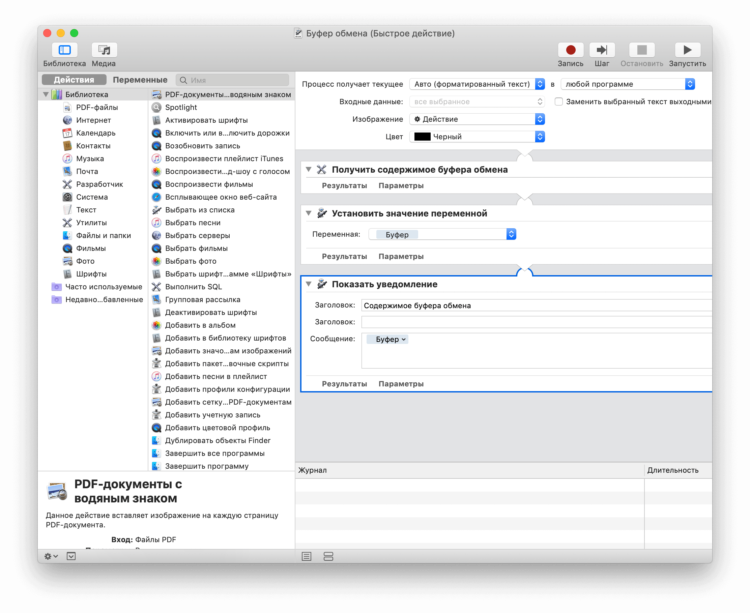The image size is (750, 613).
Task: Open Параметры under Получить содержимое буфера
Action: 401,186
